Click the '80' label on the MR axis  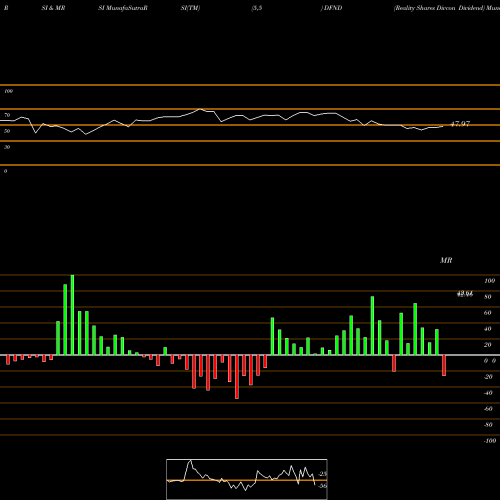[488, 297]
